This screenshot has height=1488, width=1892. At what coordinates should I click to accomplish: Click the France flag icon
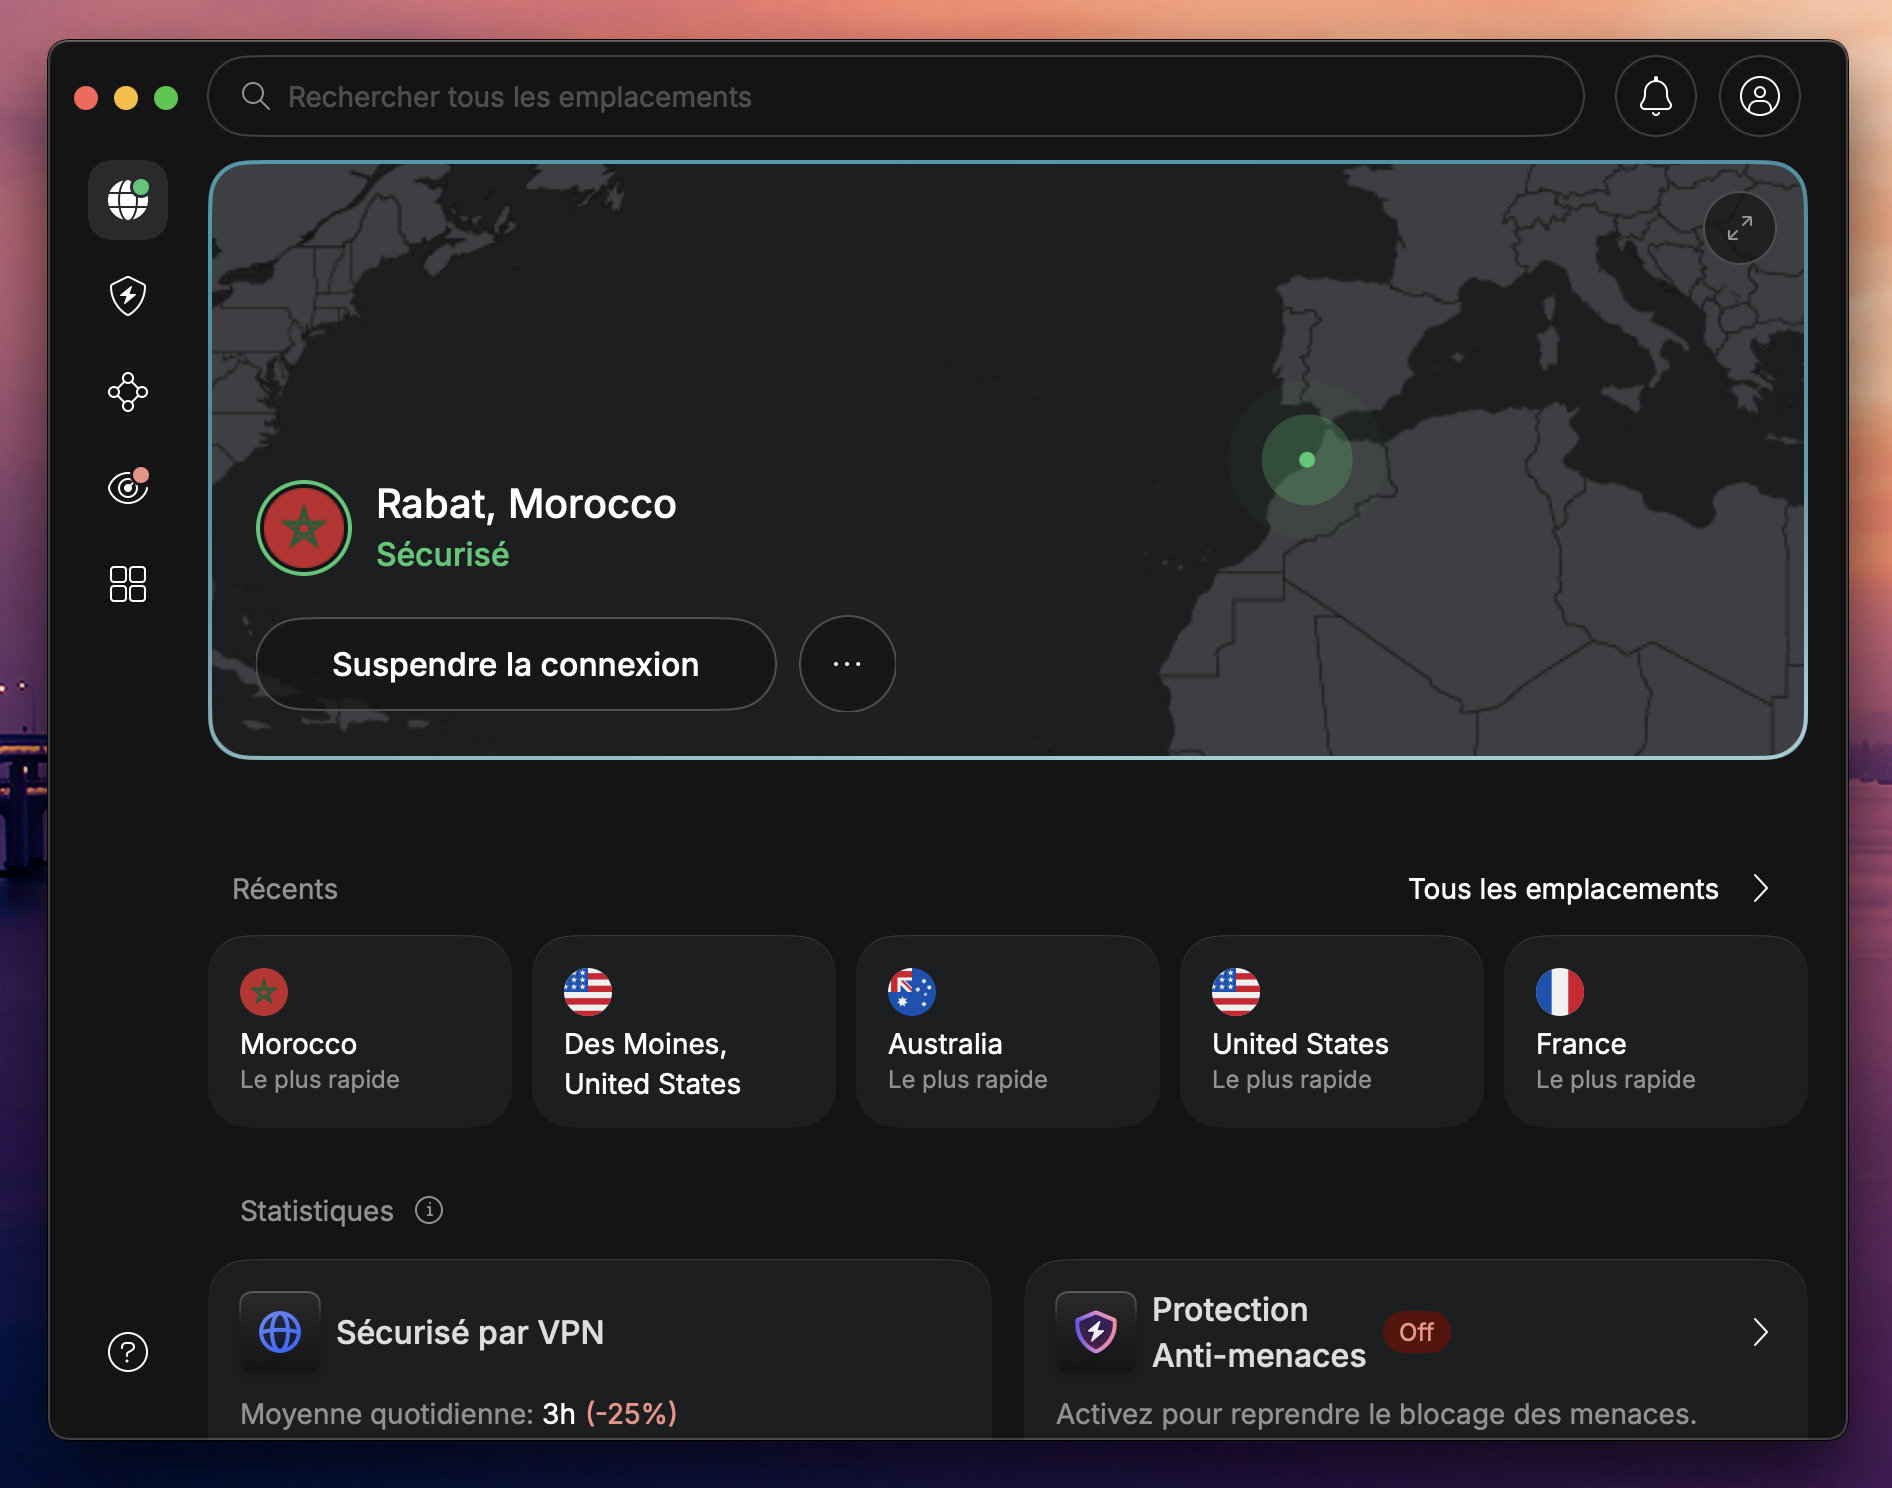coord(1560,992)
